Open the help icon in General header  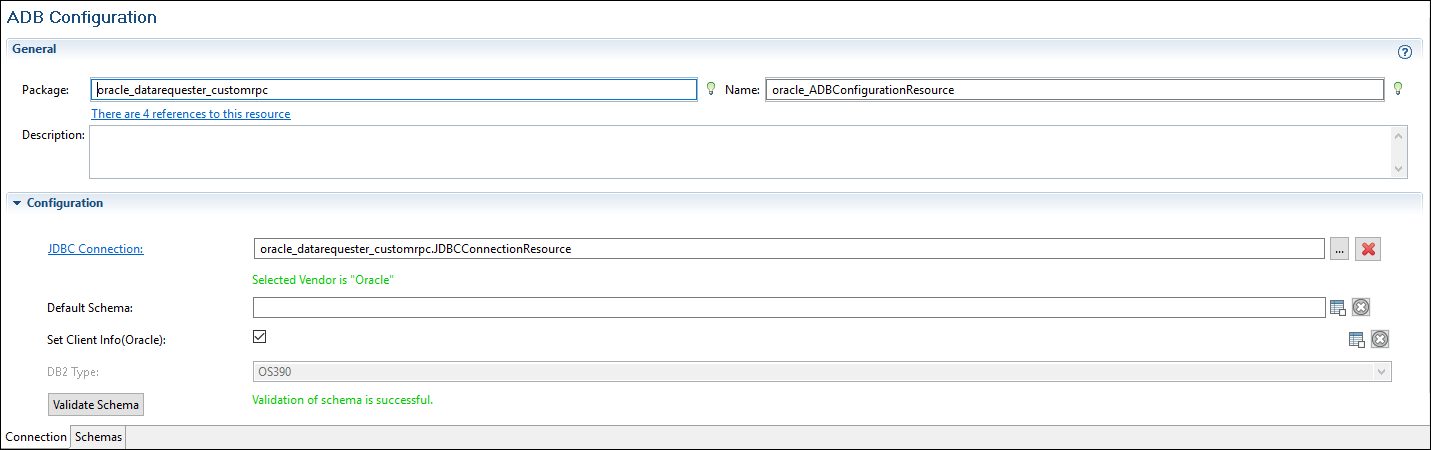point(1404,52)
